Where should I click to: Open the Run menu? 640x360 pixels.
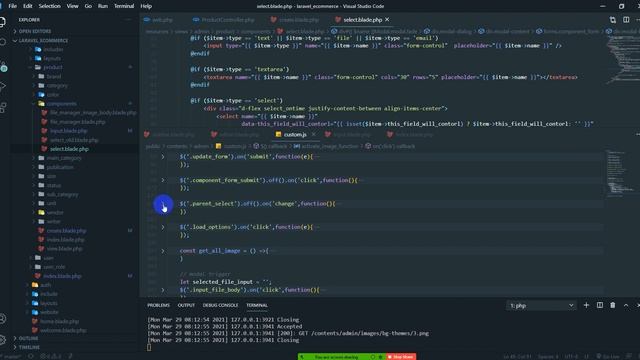(x=103, y=6)
